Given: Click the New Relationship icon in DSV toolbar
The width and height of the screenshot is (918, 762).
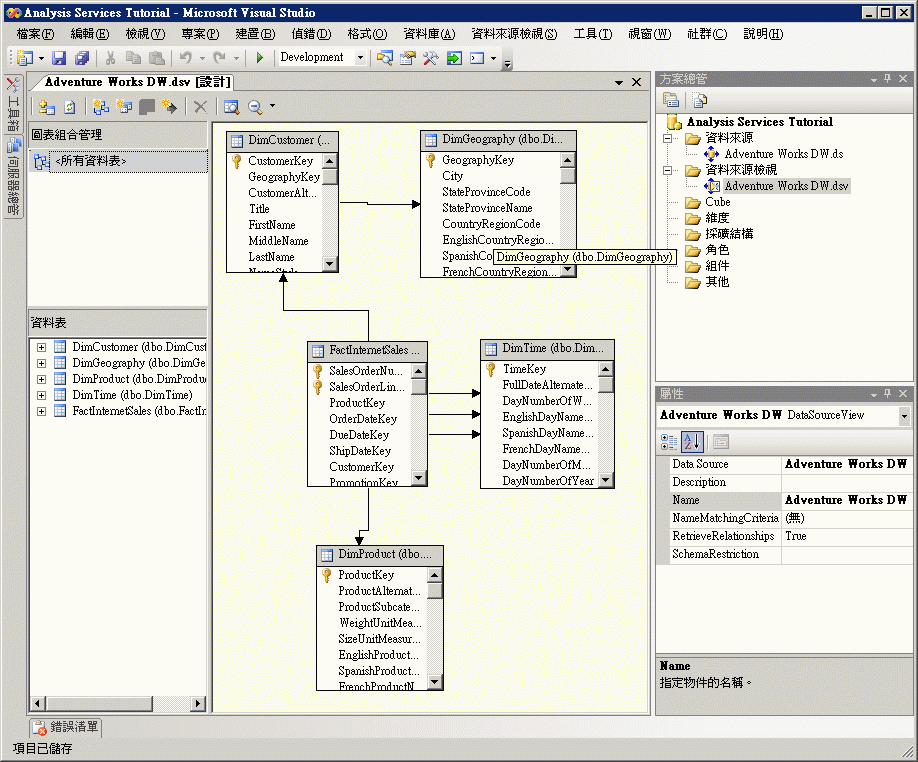Looking at the screenshot, I should click(x=169, y=107).
